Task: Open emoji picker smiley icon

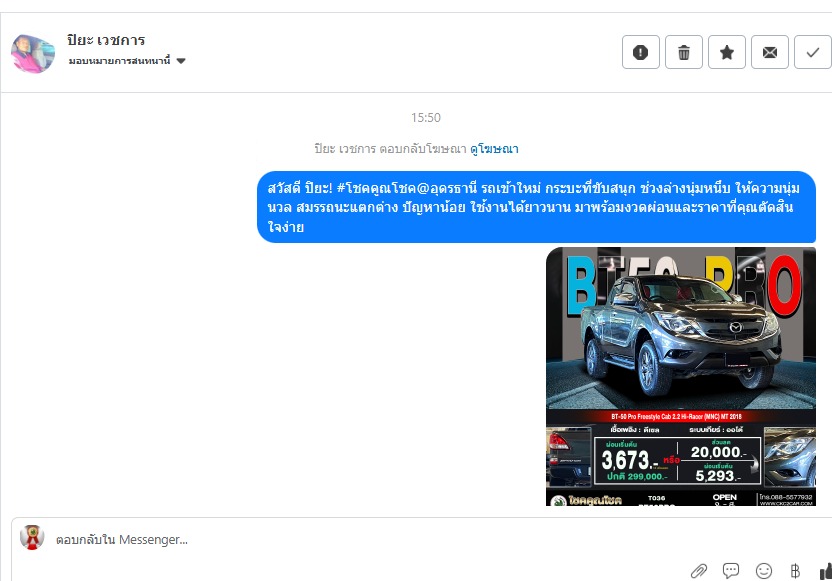Action: click(x=764, y=571)
